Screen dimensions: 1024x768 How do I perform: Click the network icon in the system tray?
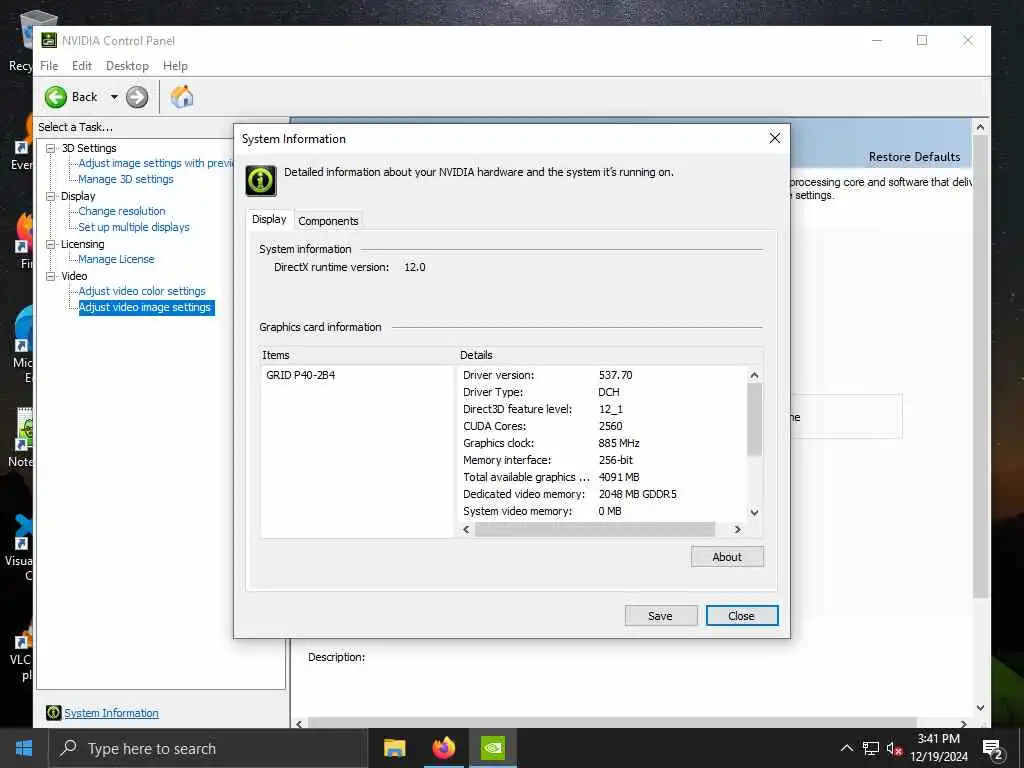coord(871,748)
